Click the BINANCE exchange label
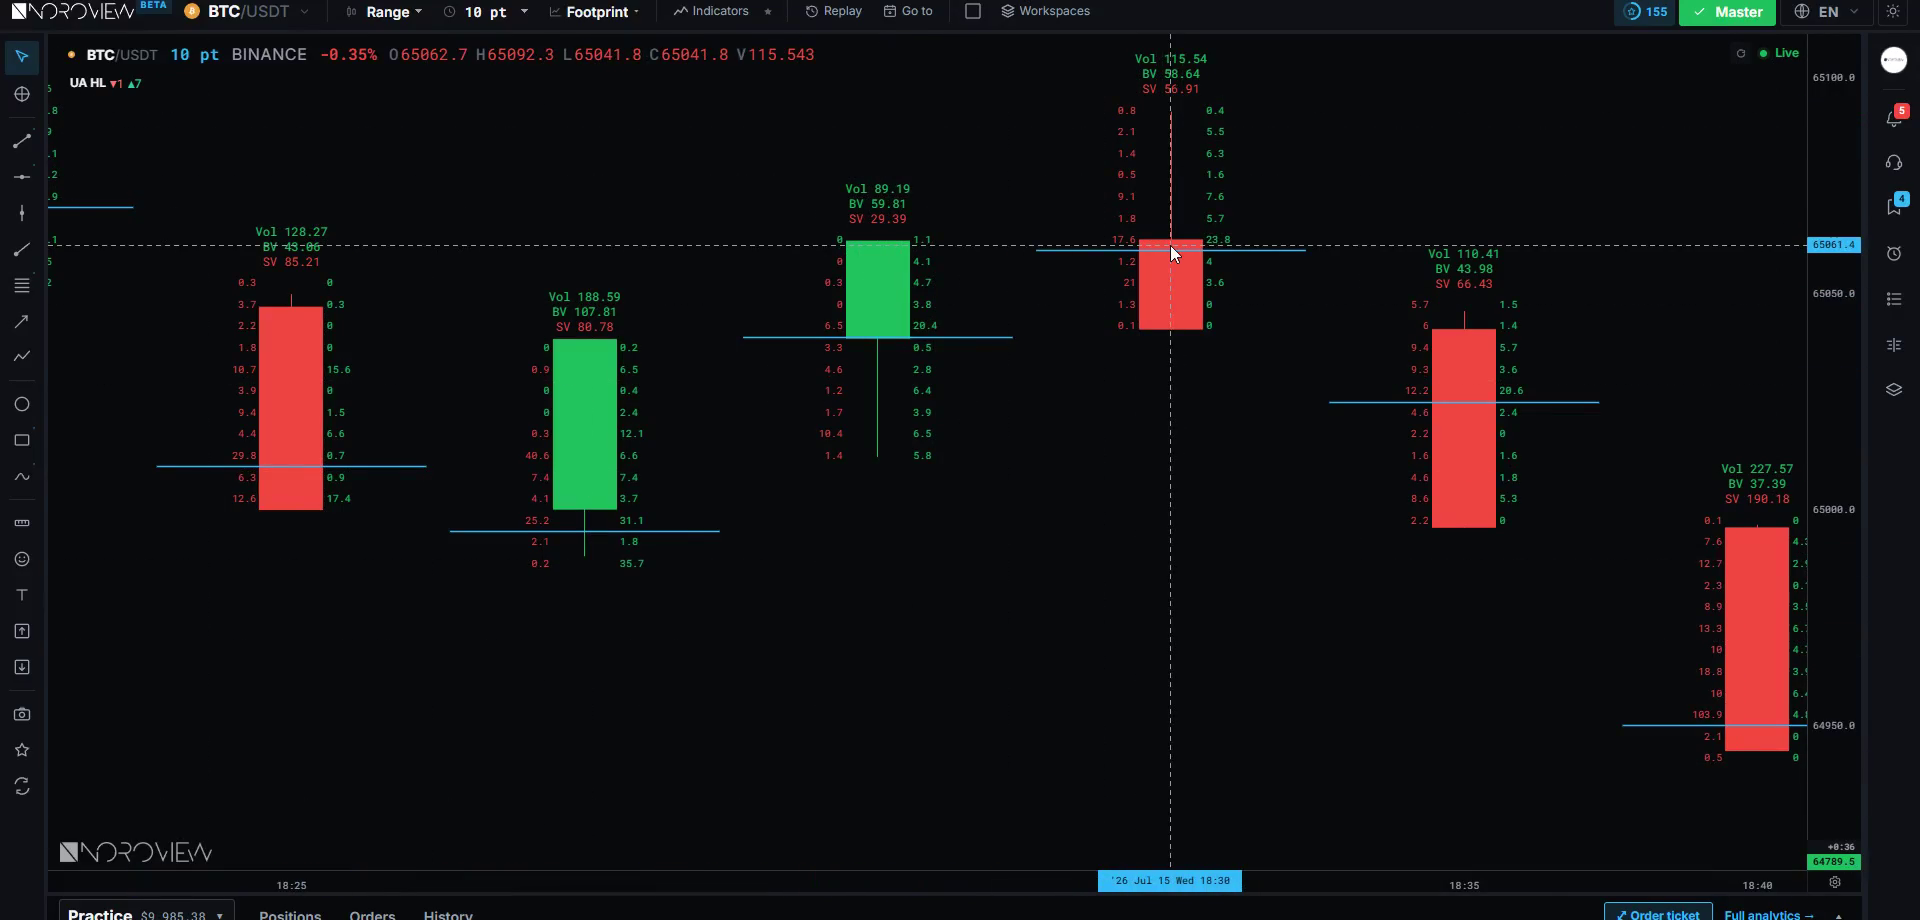The height and width of the screenshot is (920, 1920). coord(269,55)
